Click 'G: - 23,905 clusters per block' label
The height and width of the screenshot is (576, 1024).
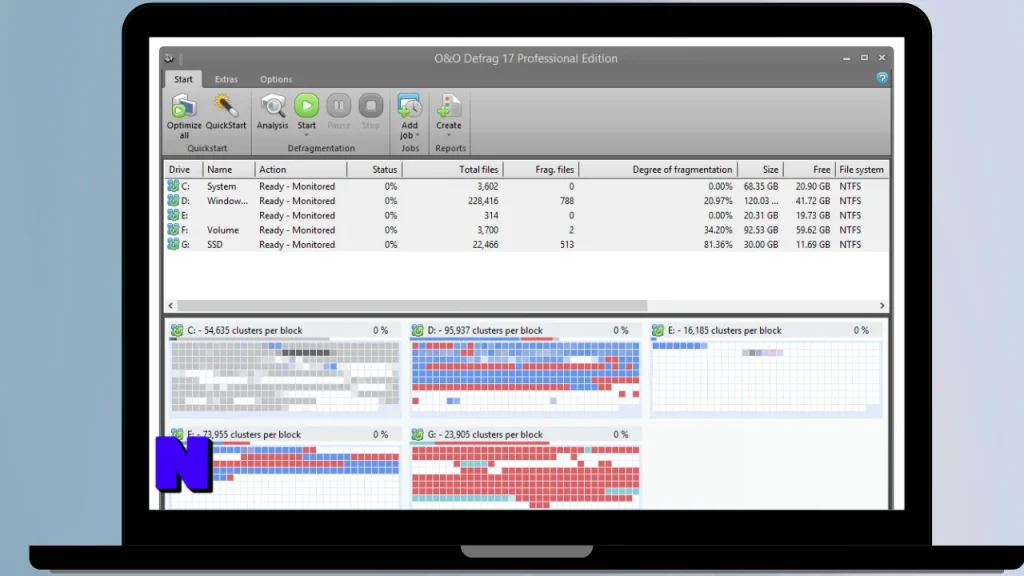point(485,434)
